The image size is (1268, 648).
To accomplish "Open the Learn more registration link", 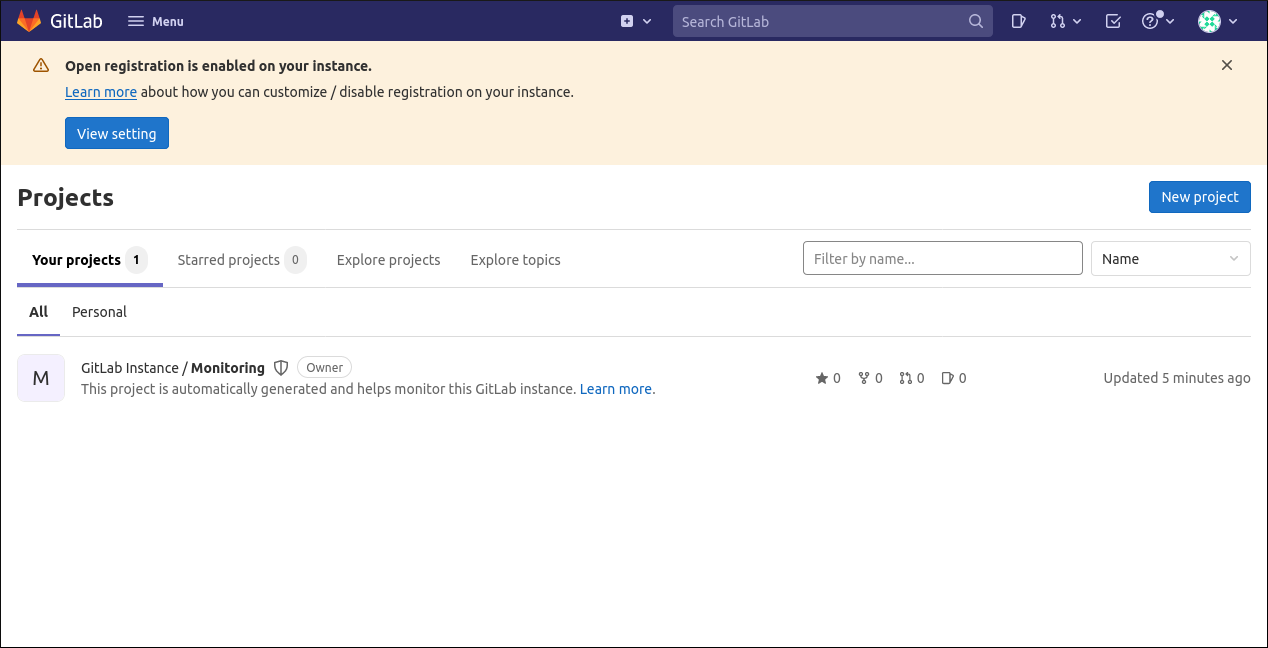I will click(100, 91).
